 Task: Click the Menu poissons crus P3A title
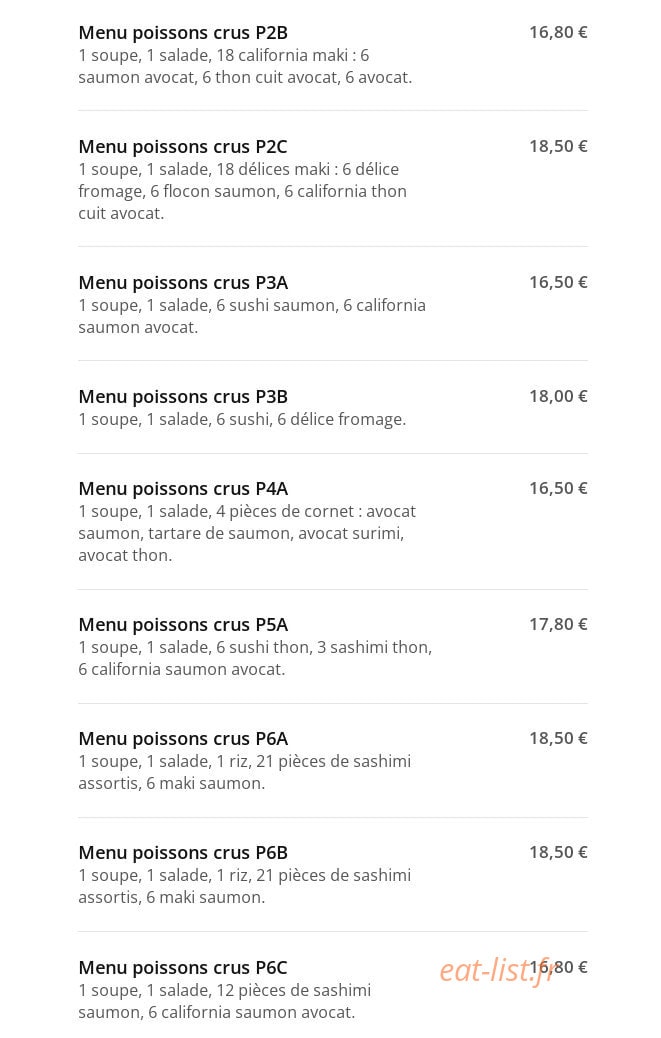pos(183,283)
